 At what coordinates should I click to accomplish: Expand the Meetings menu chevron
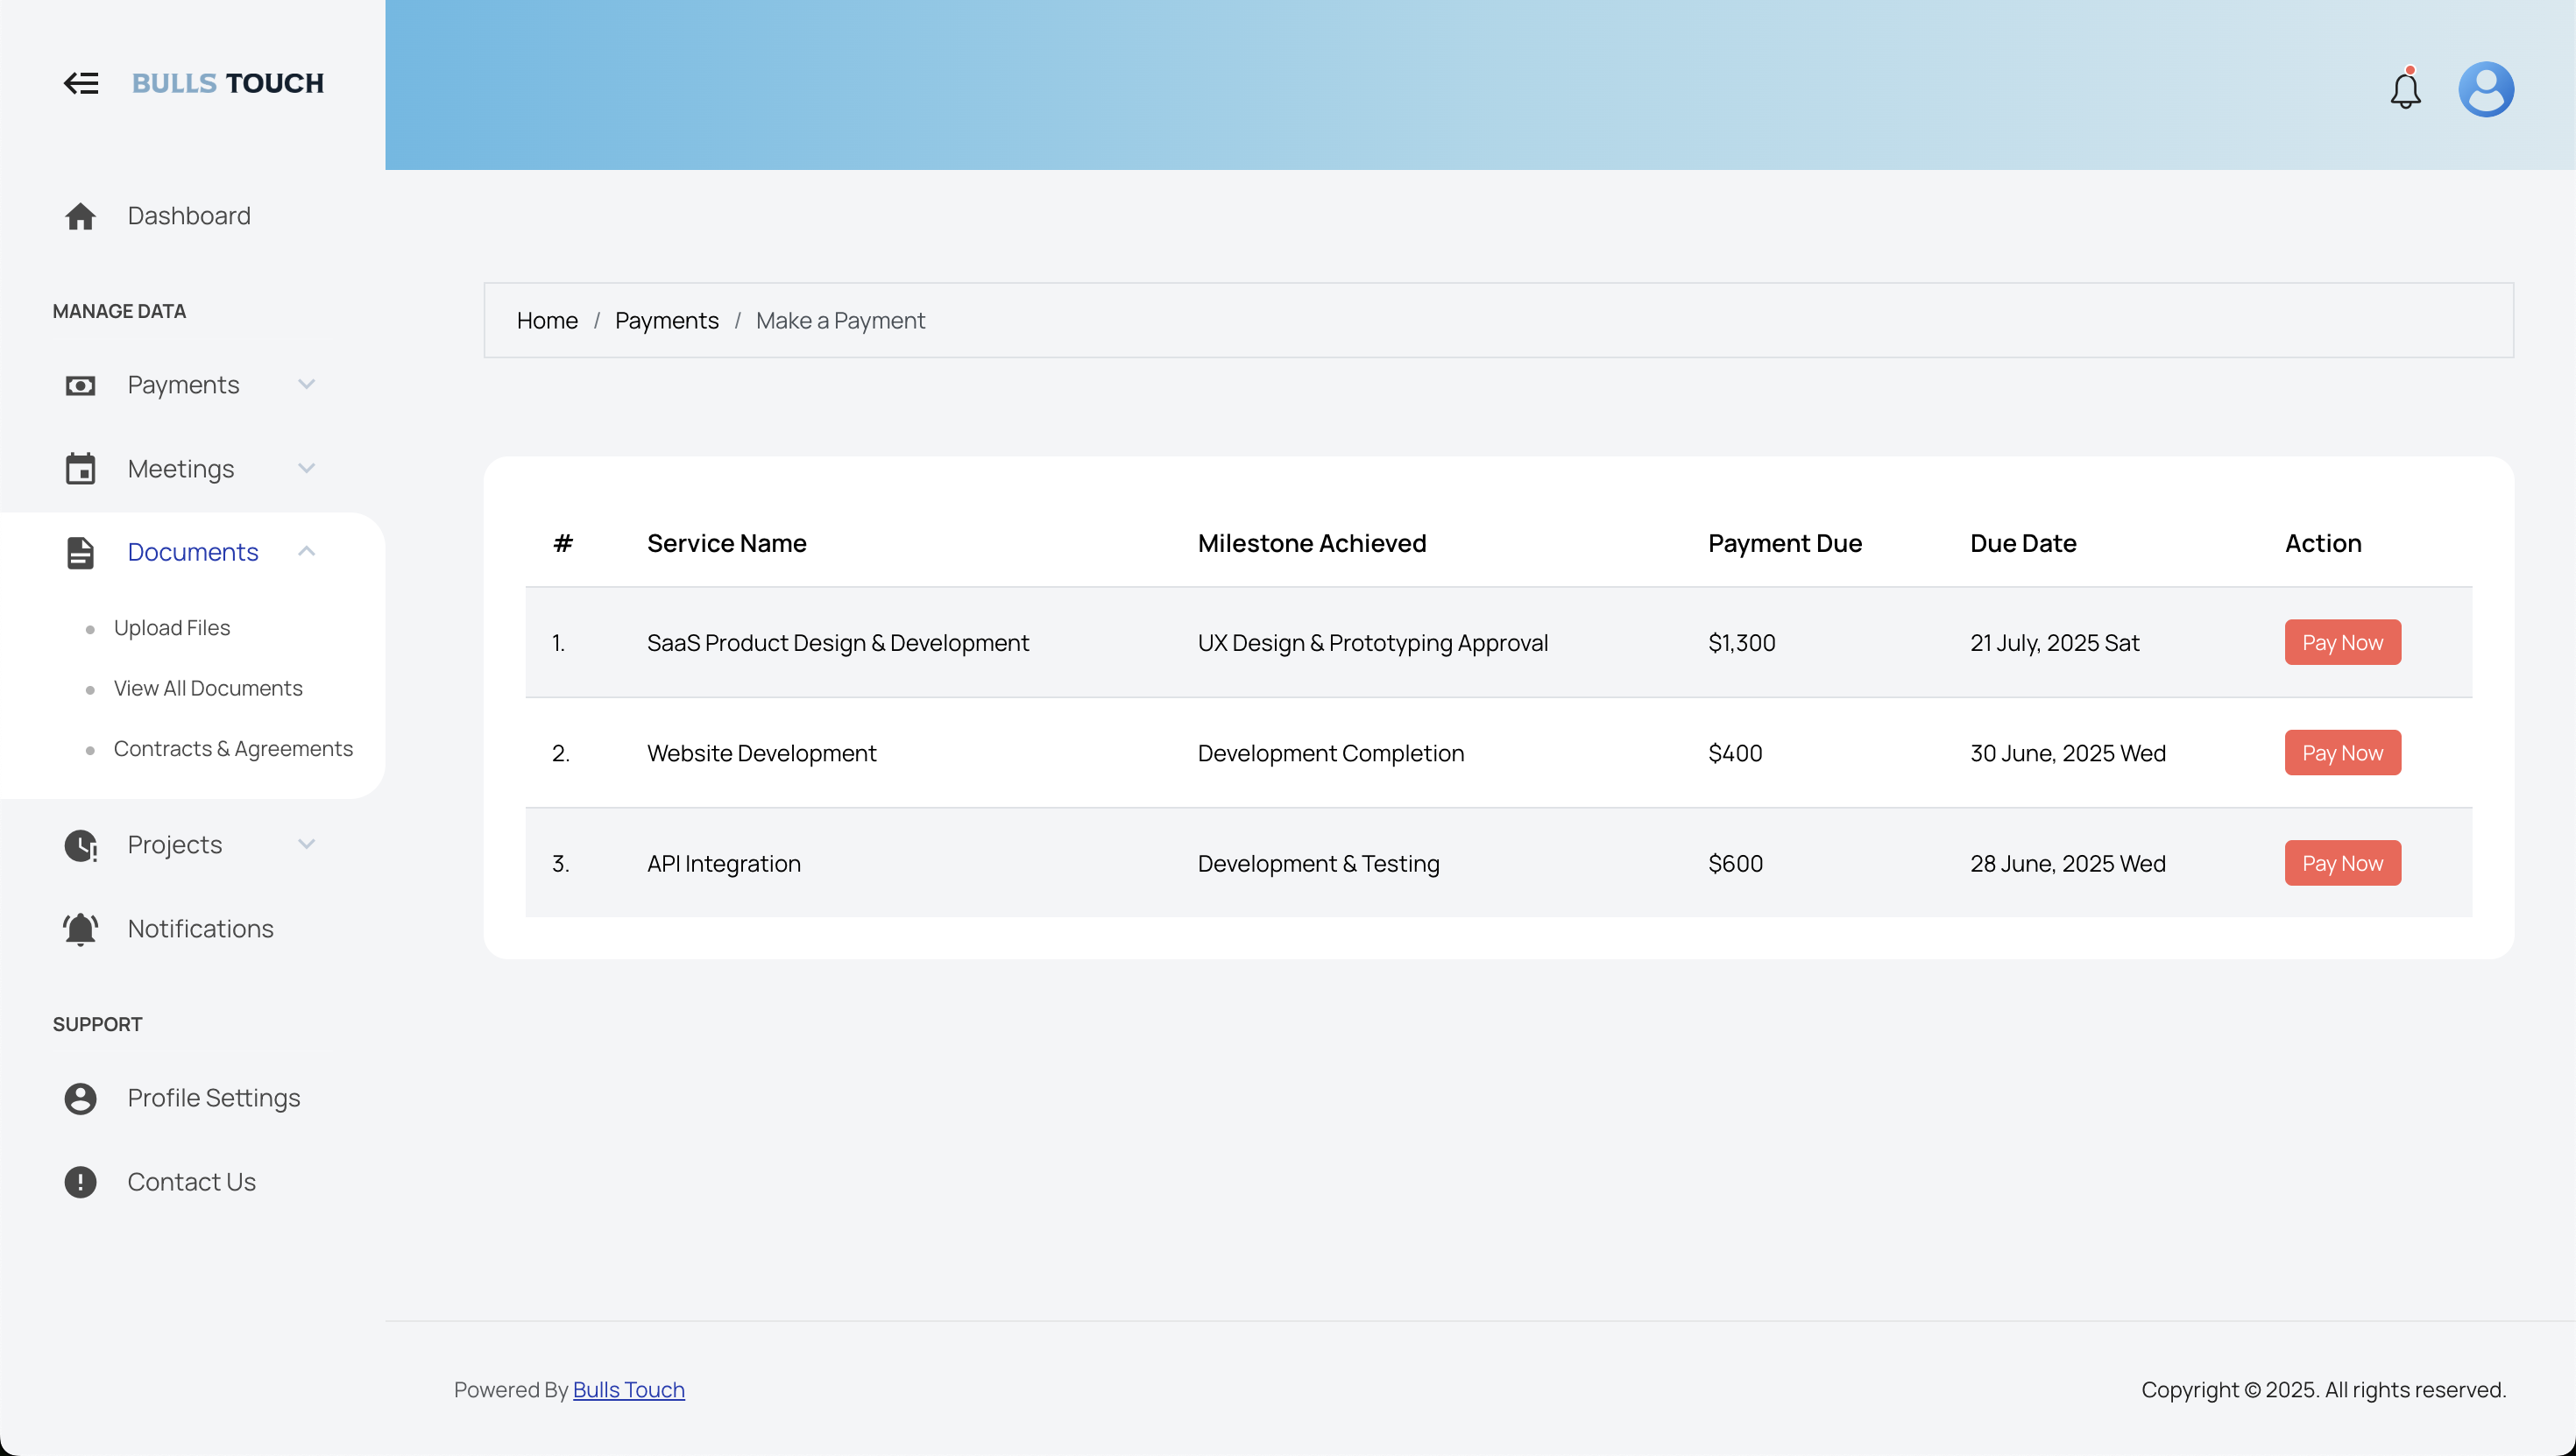(307, 469)
